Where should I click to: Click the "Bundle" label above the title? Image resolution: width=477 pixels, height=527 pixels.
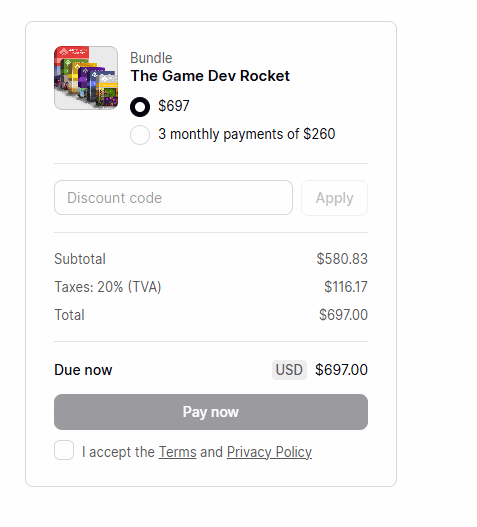tap(151, 58)
